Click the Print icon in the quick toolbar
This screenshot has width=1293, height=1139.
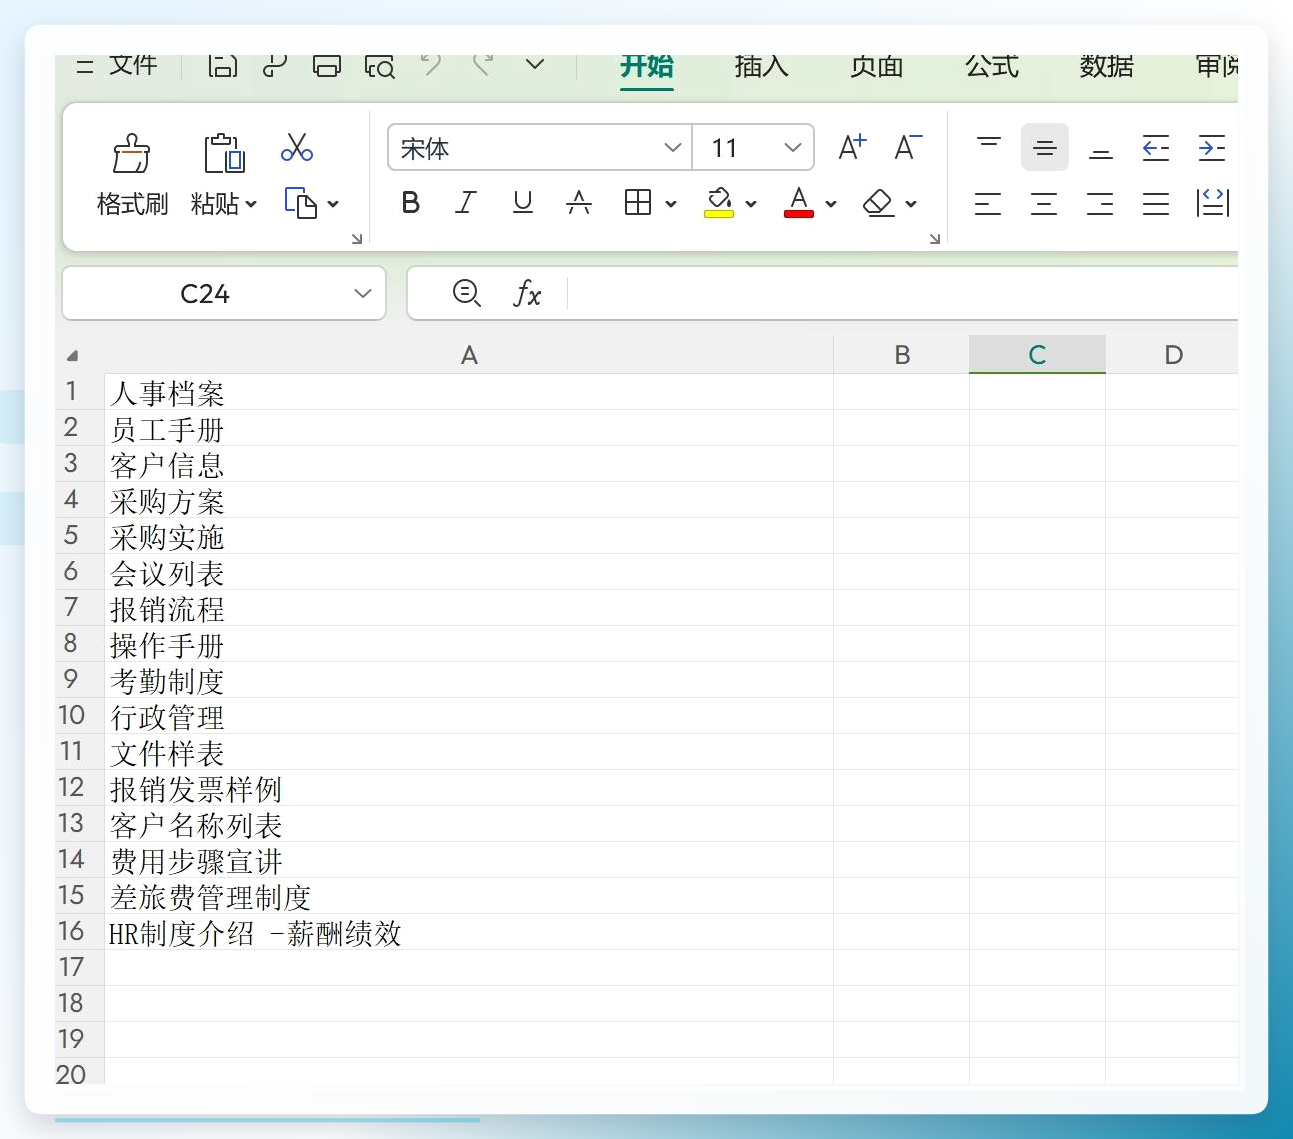(x=327, y=66)
